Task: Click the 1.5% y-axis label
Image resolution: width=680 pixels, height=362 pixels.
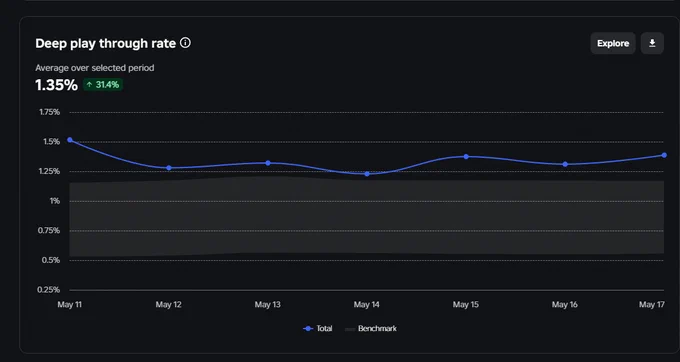Action: point(52,141)
